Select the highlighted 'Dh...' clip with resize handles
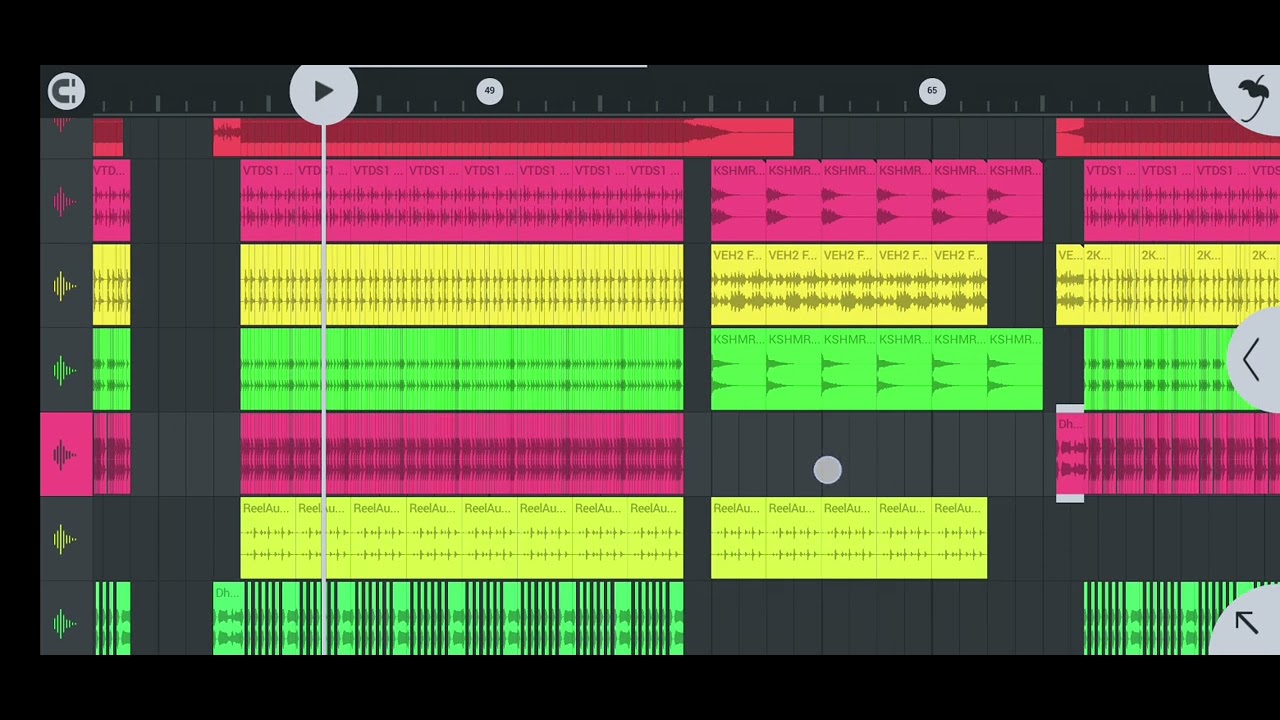Screen dimensions: 1280x720 point(1070,454)
